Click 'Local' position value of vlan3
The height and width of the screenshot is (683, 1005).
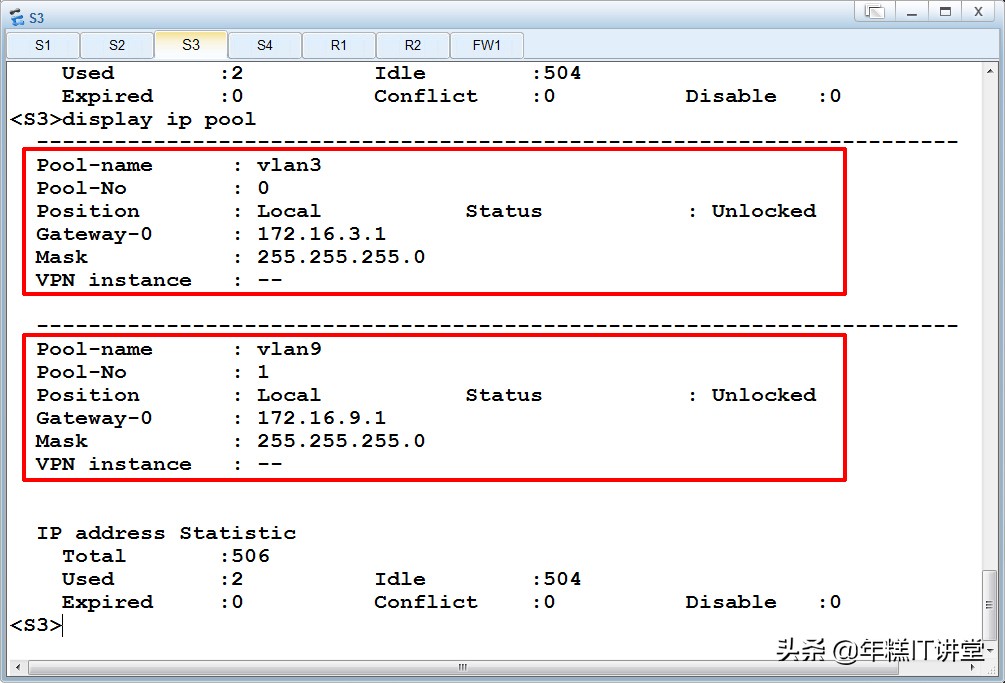[x=288, y=211]
